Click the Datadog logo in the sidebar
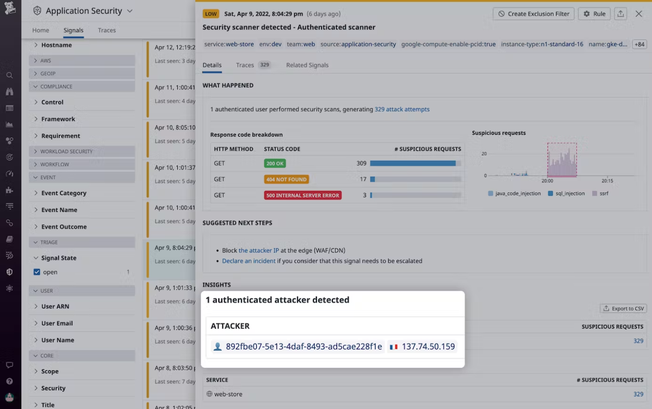 [10, 8]
